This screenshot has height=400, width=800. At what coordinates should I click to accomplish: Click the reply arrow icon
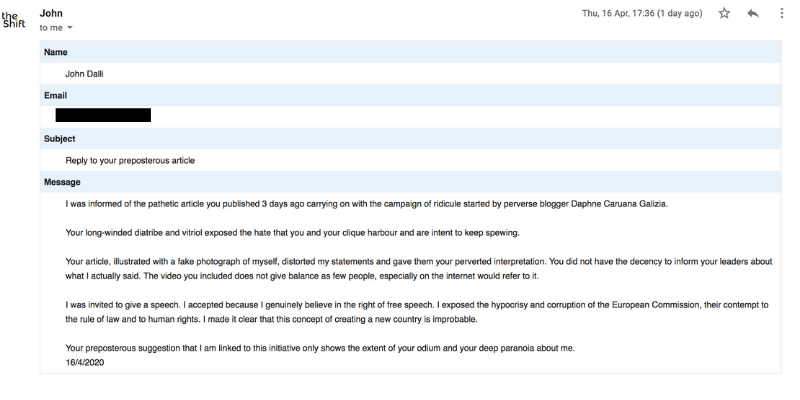(752, 14)
